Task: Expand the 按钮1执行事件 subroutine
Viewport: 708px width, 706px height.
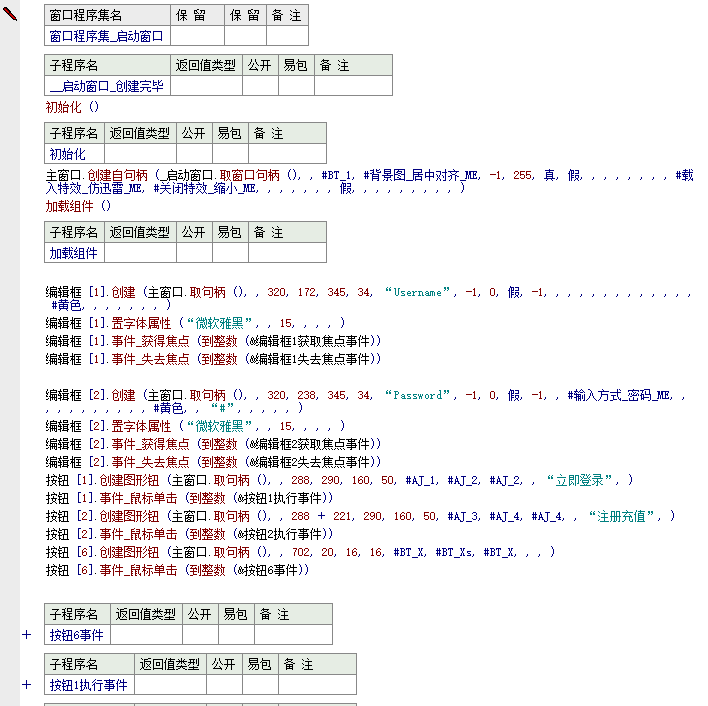Action: (x=26, y=685)
